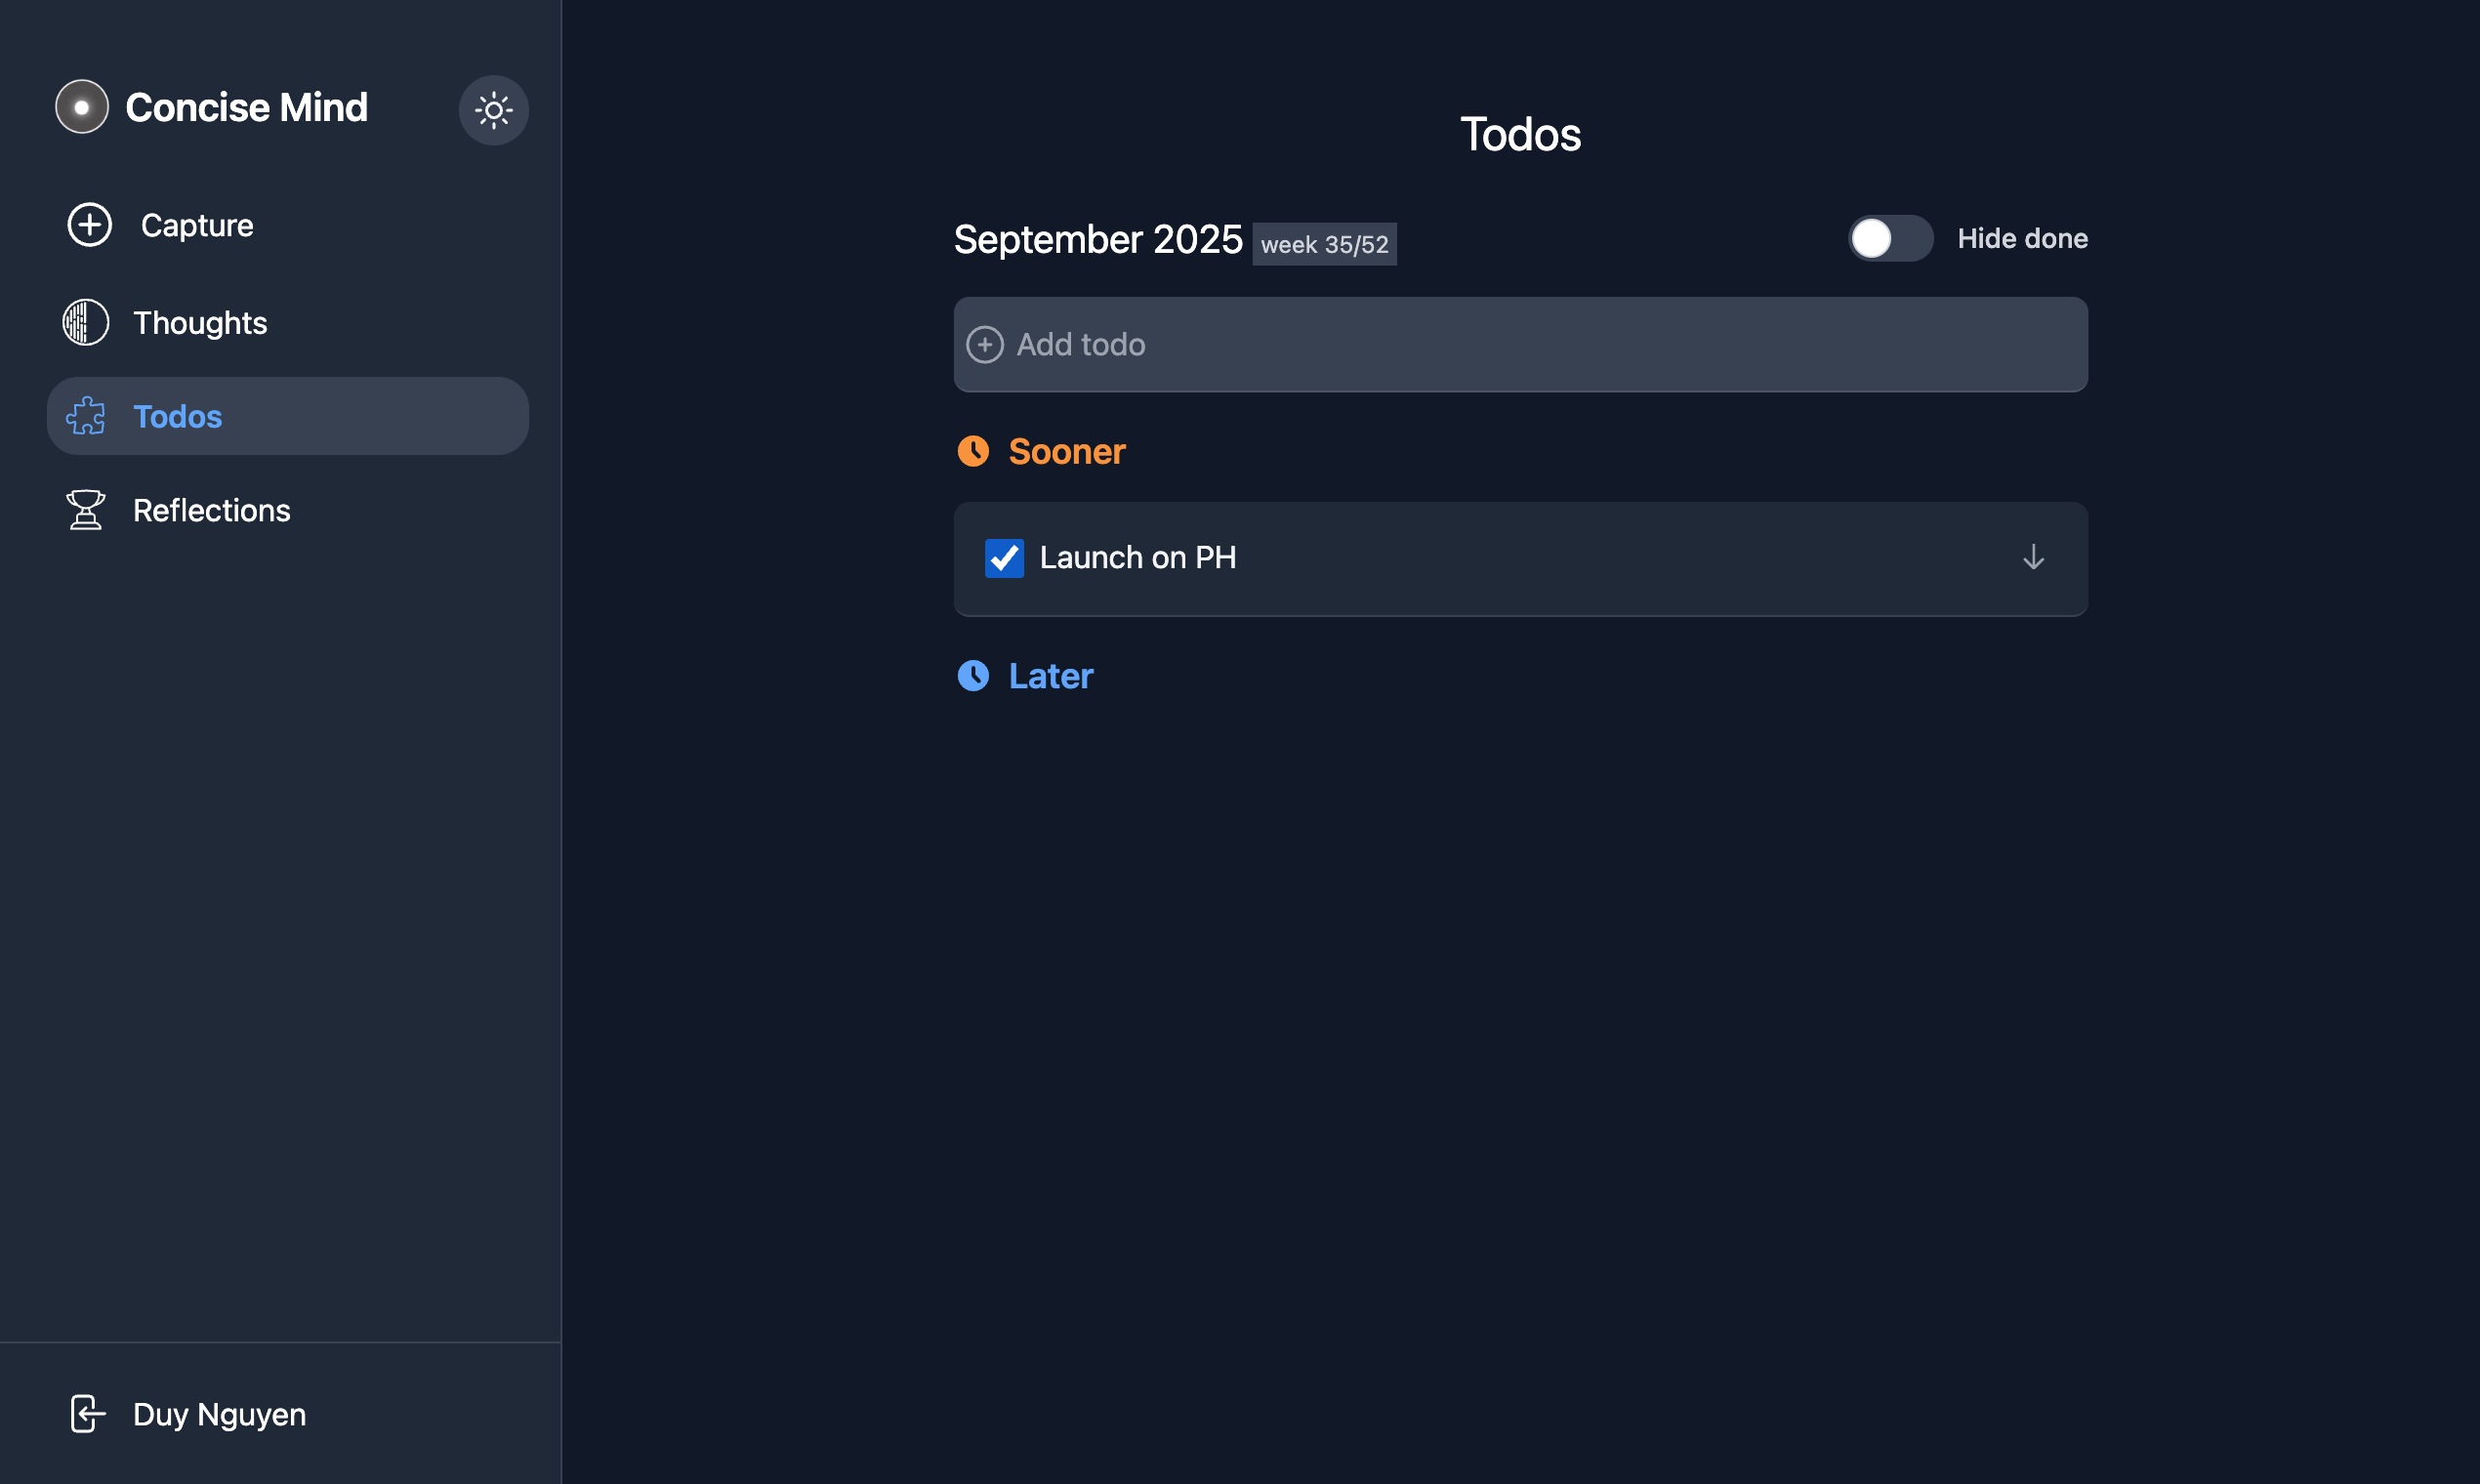Screen dimensions: 2480x1484
Task: Click the Todos puzzle piece icon
Action: point(86,416)
